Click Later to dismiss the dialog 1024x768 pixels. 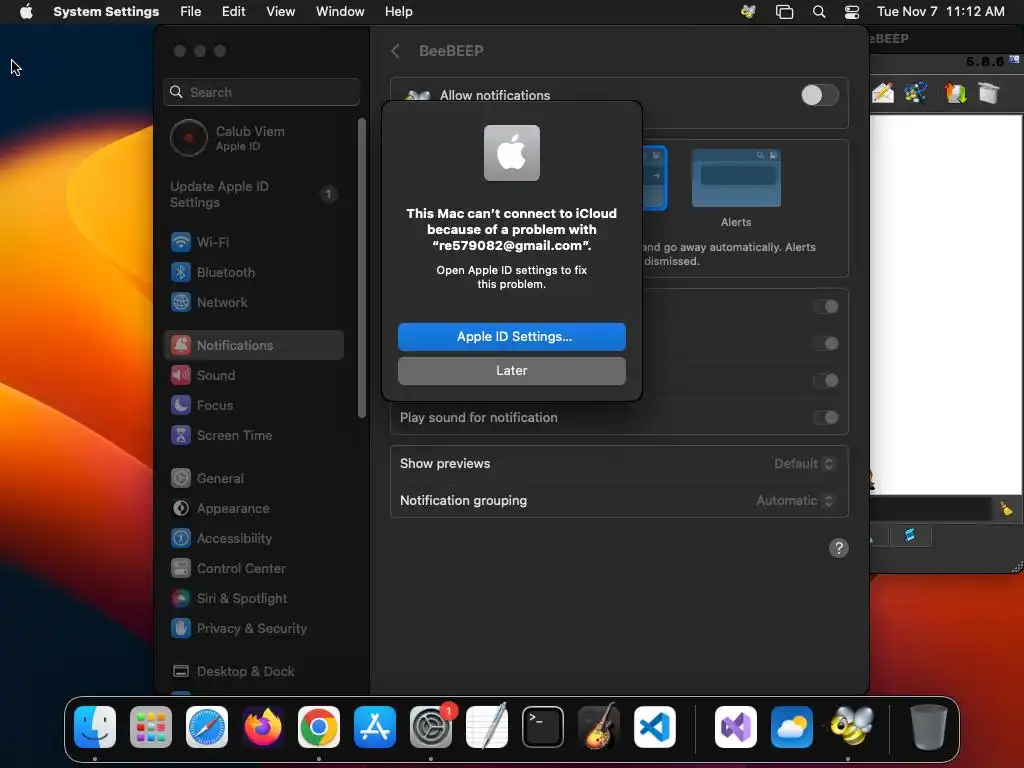tap(511, 371)
